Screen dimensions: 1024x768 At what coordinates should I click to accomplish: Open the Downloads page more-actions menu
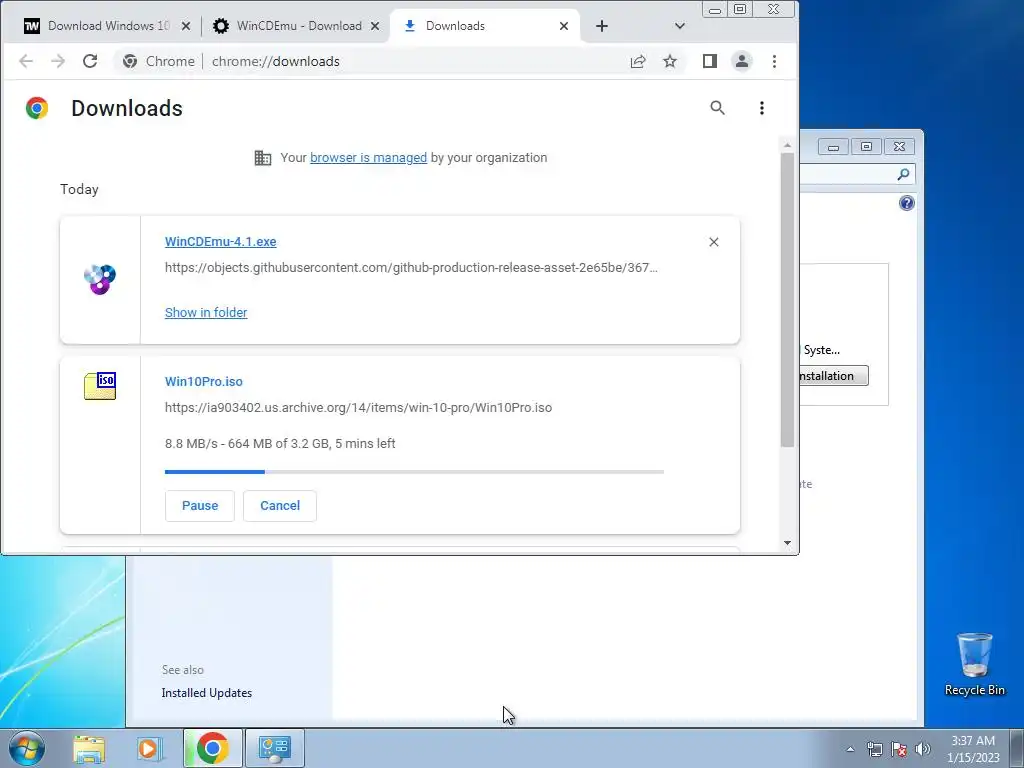(761, 108)
